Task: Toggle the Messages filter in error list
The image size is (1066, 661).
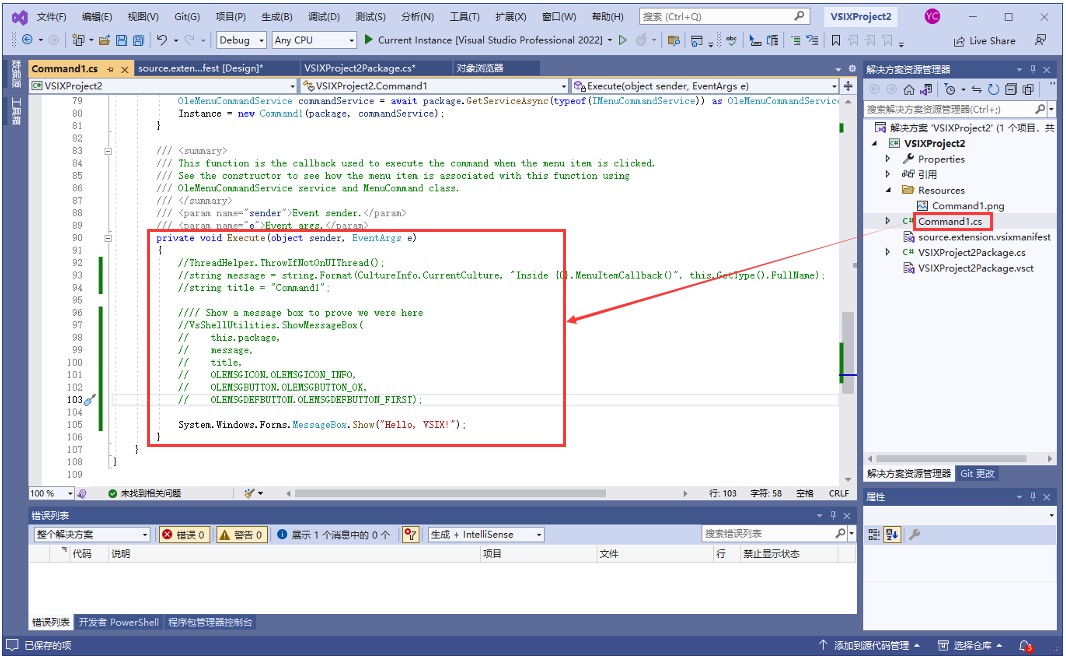Action: pyautogui.click(x=333, y=535)
